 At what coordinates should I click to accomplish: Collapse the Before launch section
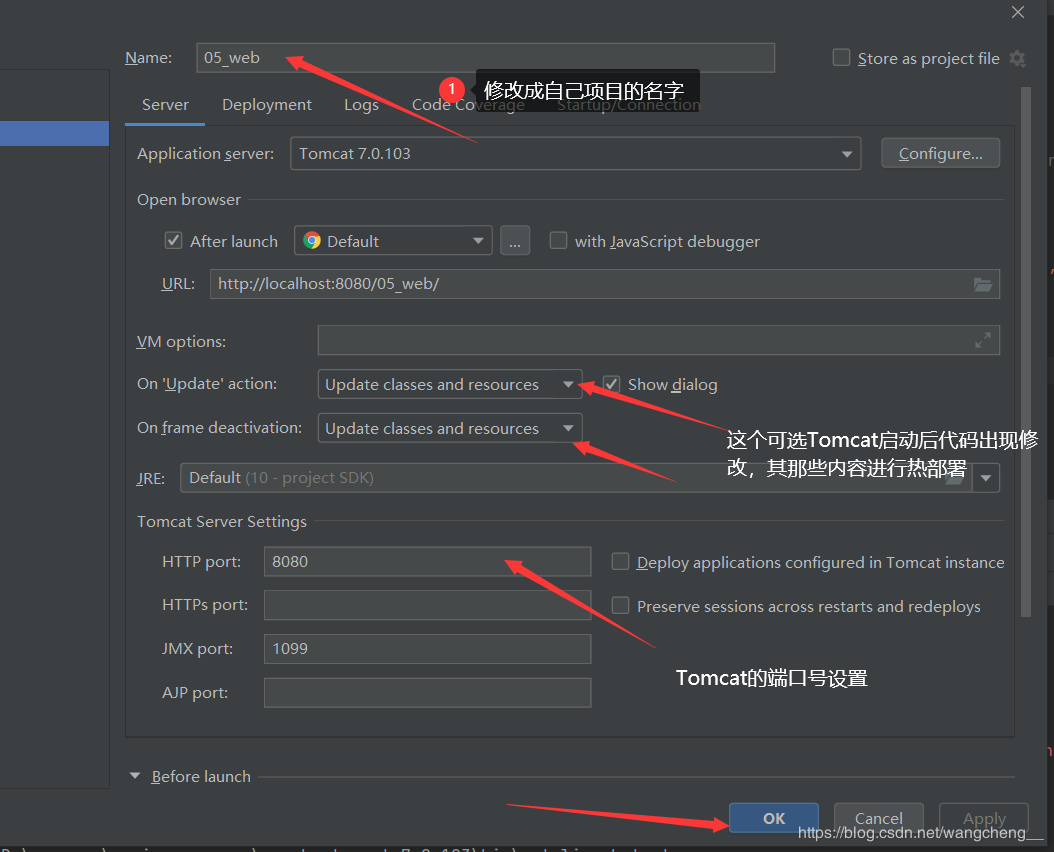pos(135,776)
